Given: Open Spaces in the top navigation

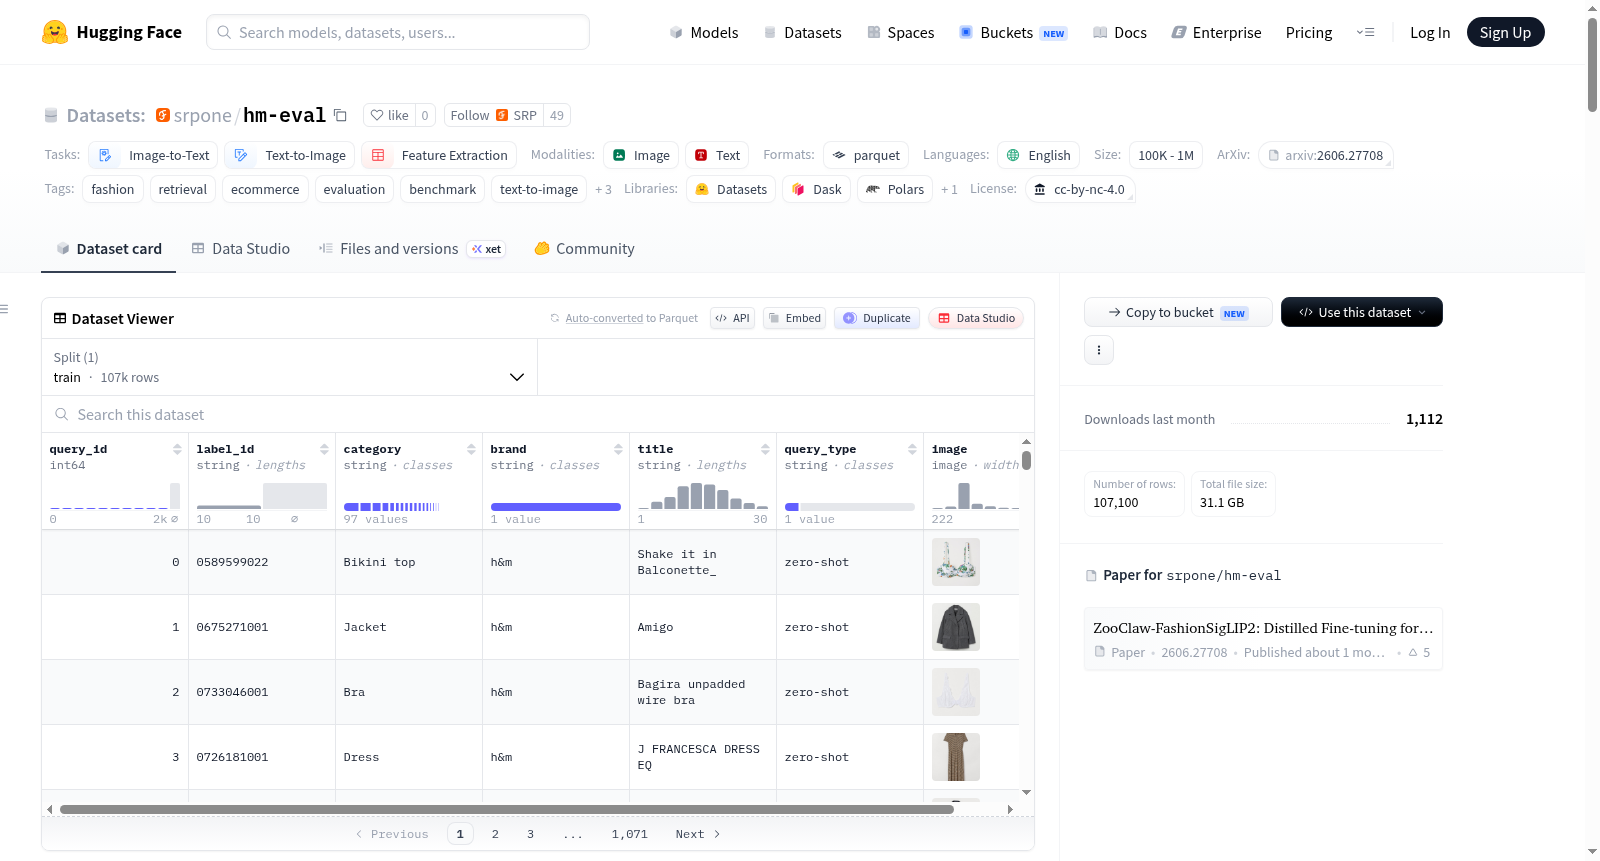Looking at the screenshot, I should [x=900, y=32].
